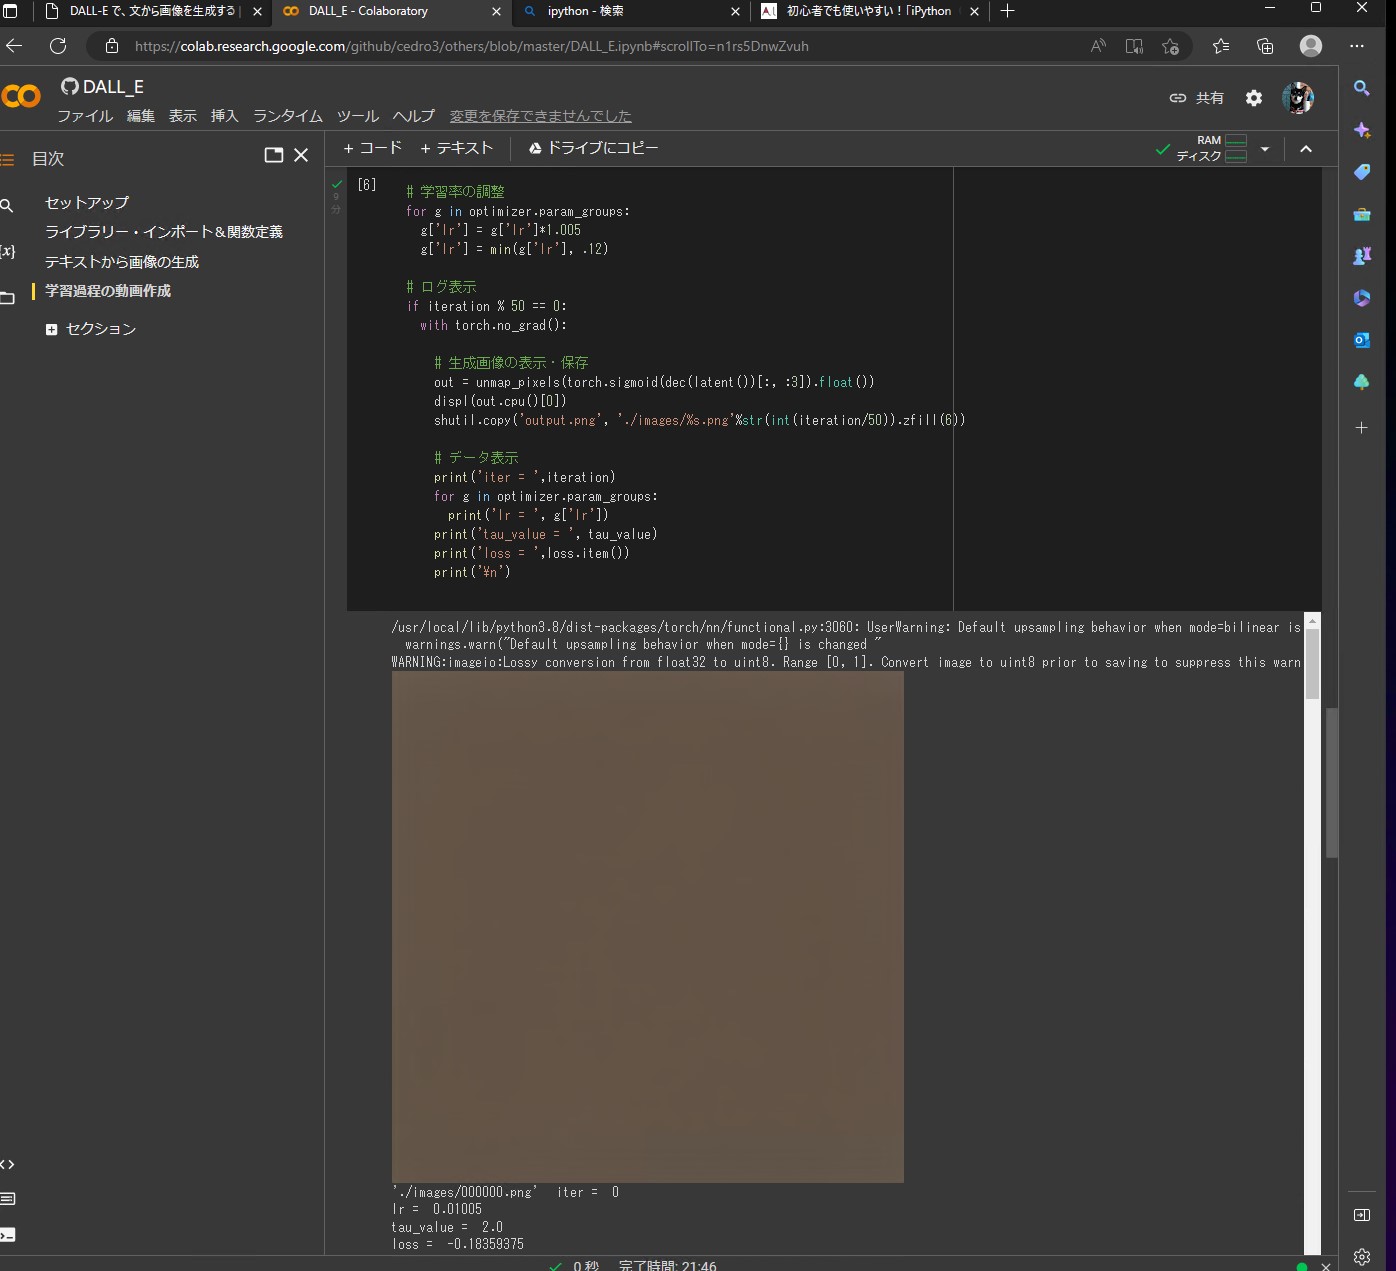This screenshot has width=1396, height=1271.
Task: Toggle the table of contents list icon
Action: coord(7,159)
